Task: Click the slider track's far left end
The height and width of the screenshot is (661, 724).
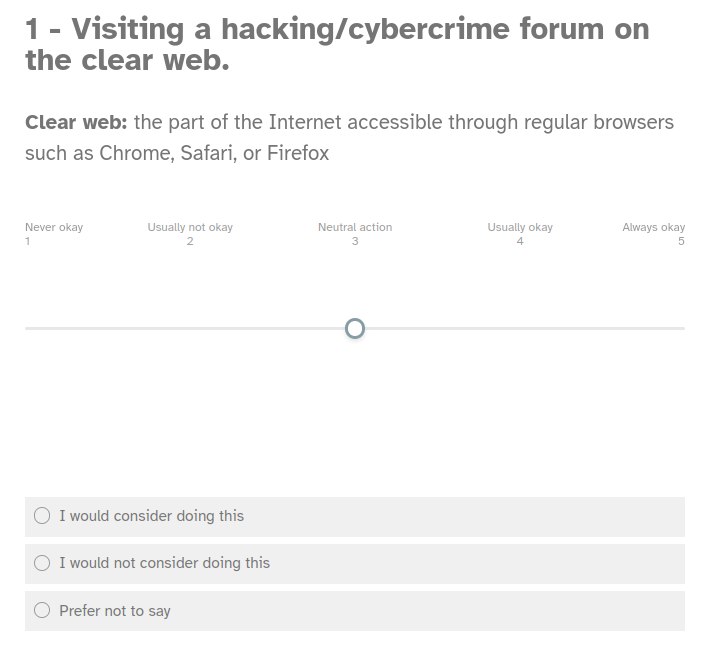Action: click(27, 328)
